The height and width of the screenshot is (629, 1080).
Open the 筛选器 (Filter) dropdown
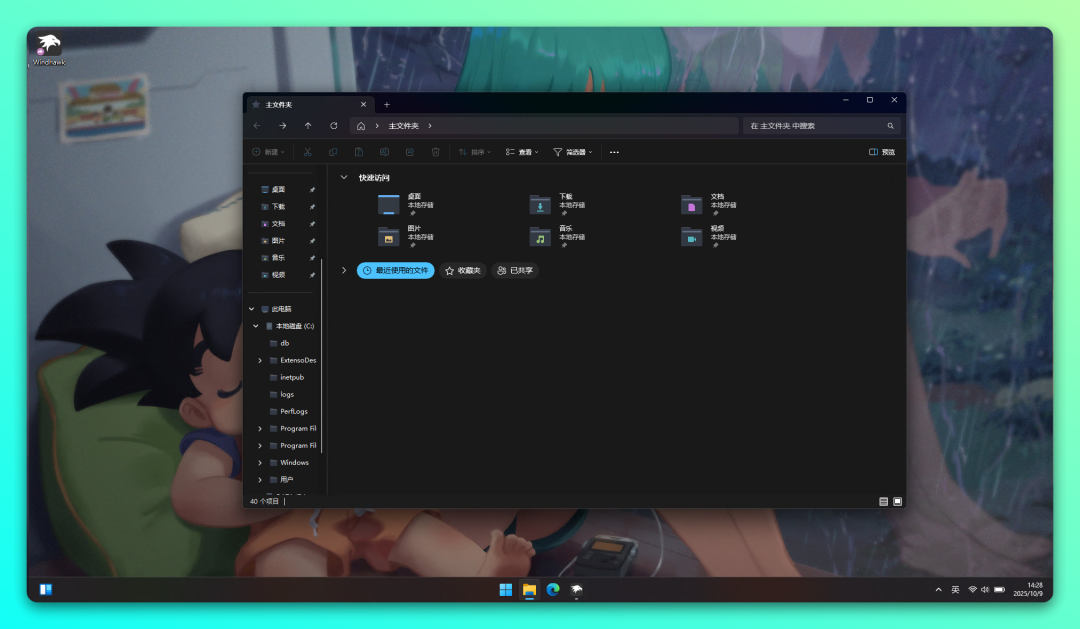click(572, 152)
